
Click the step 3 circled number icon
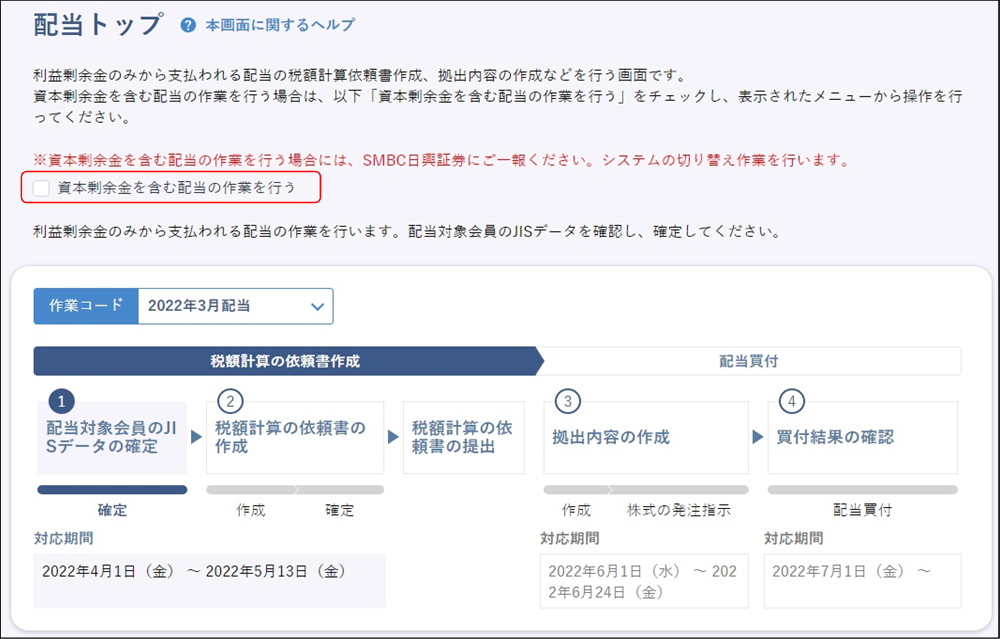pyautogui.click(x=568, y=402)
